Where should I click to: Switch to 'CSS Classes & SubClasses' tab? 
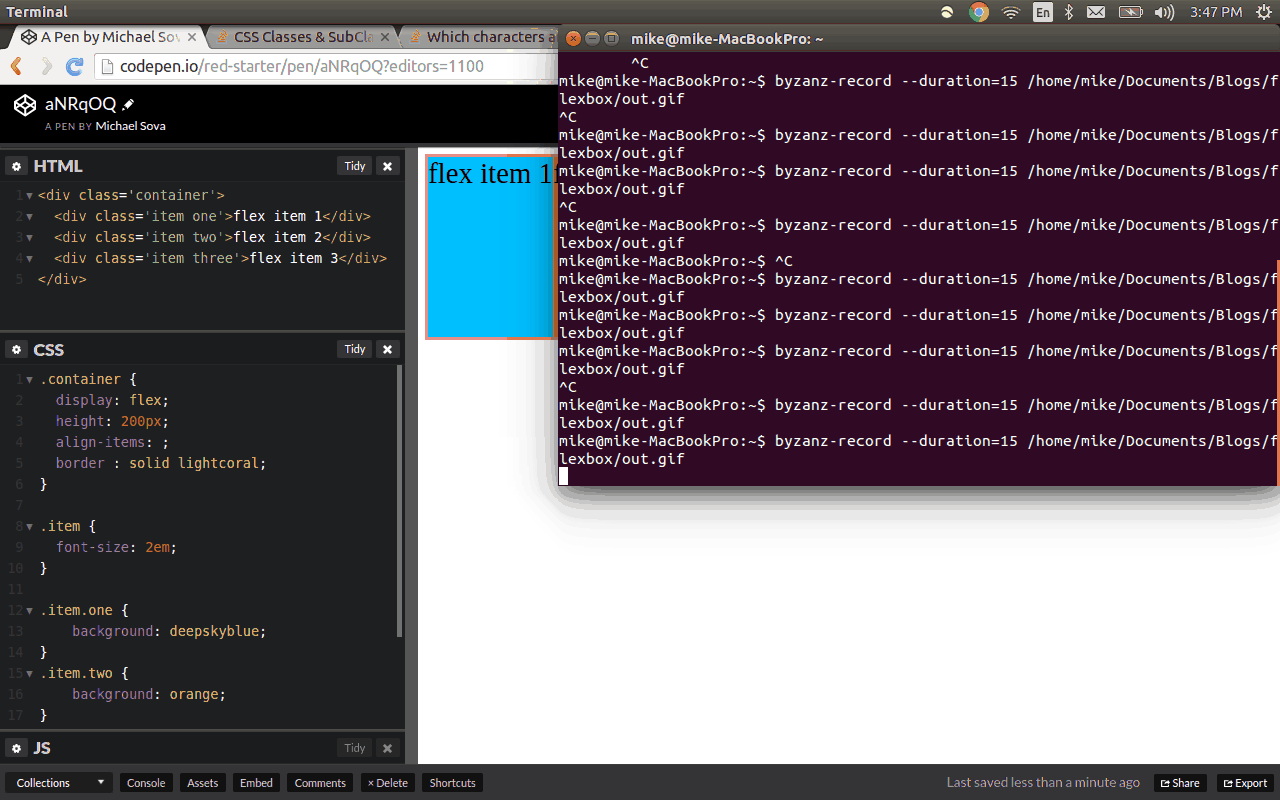303,37
